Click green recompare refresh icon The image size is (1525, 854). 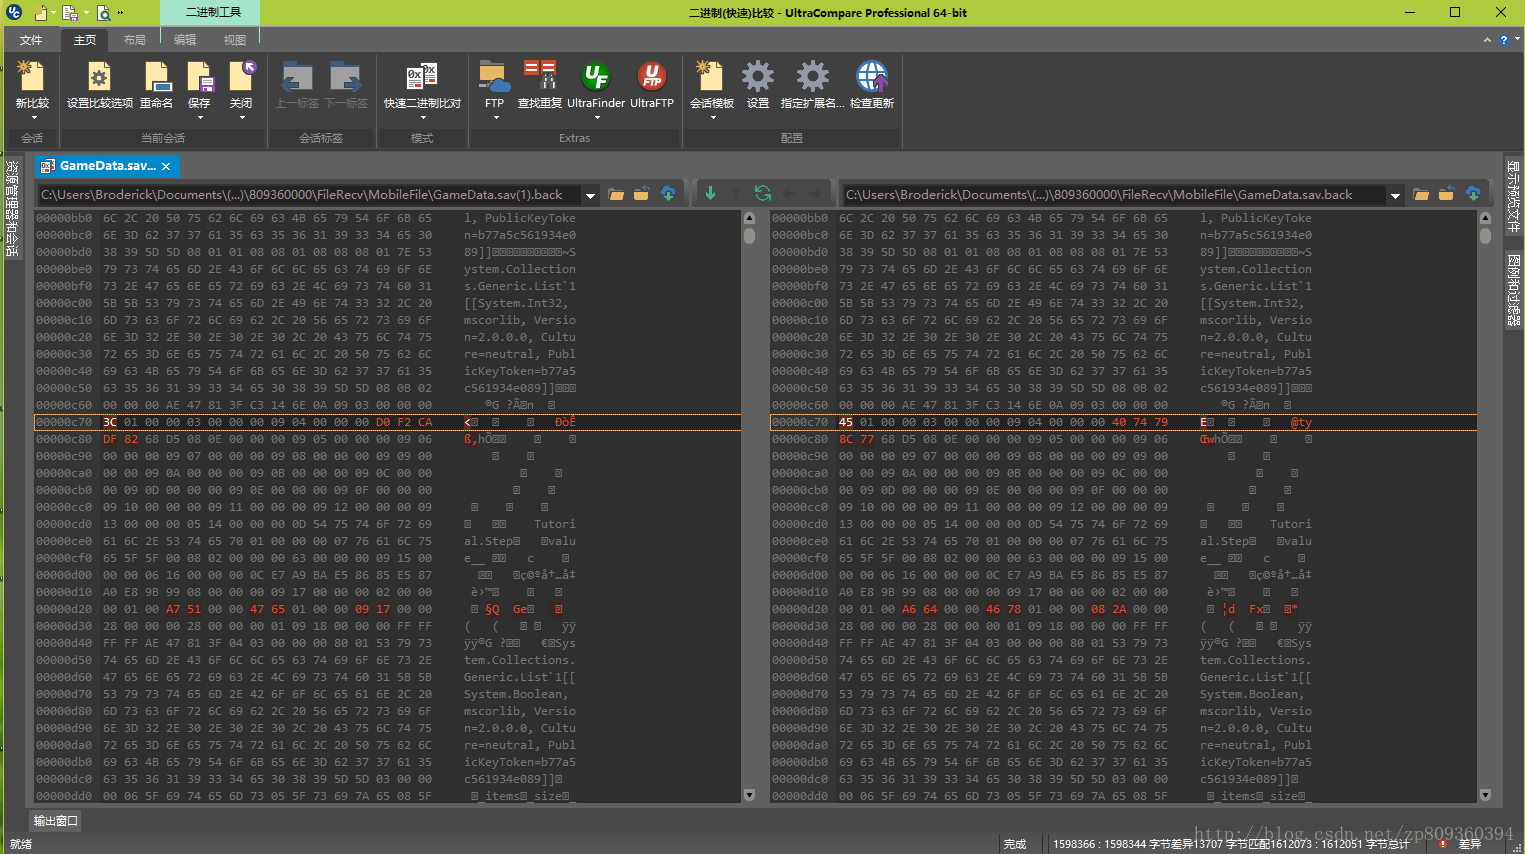coord(763,194)
